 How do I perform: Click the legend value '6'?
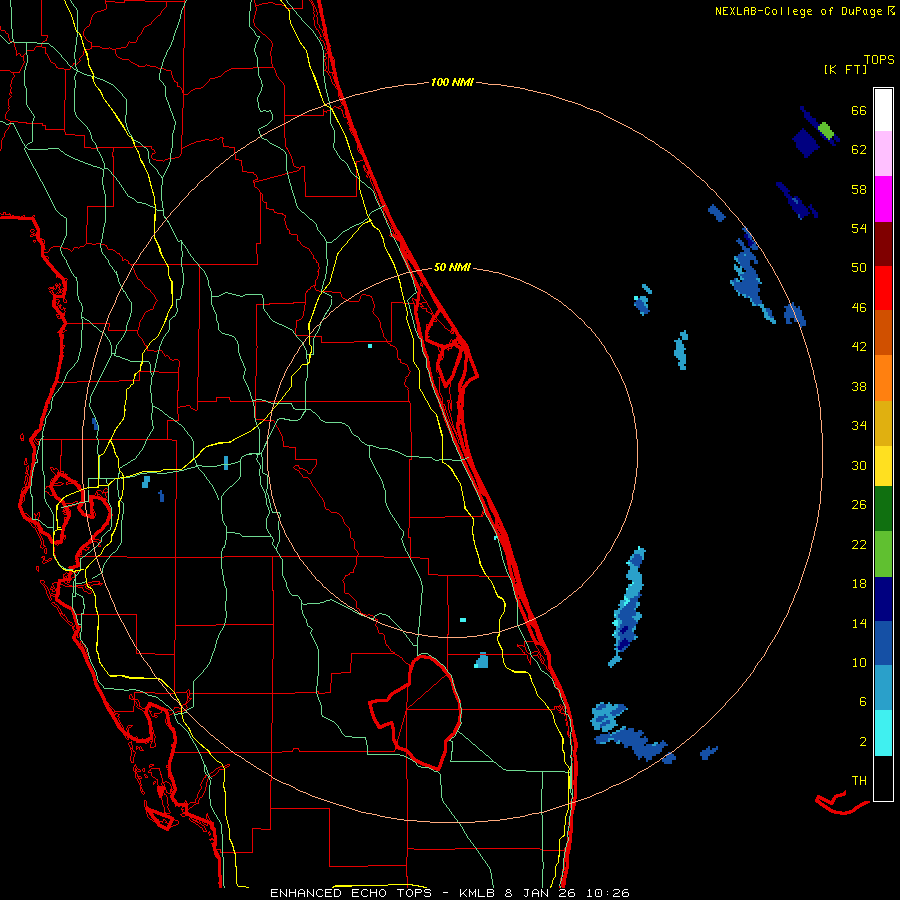[862, 702]
